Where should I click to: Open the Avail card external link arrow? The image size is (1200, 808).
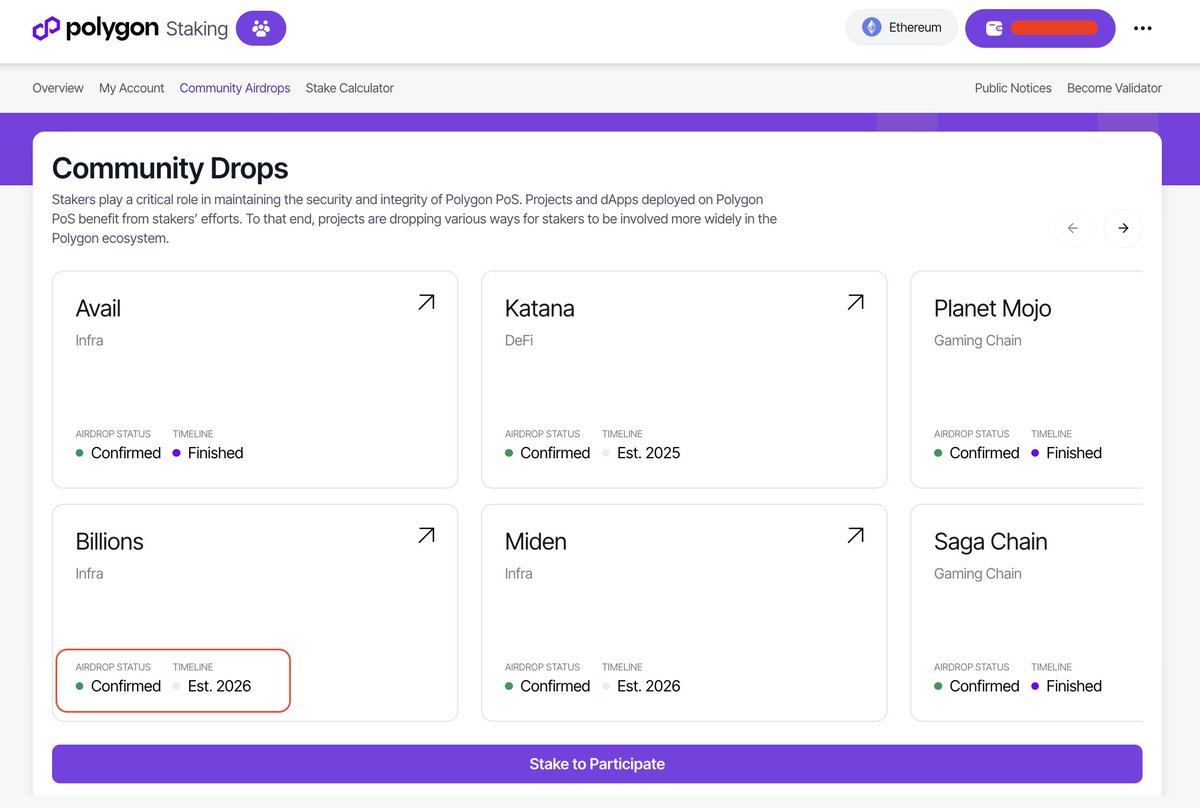(426, 302)
